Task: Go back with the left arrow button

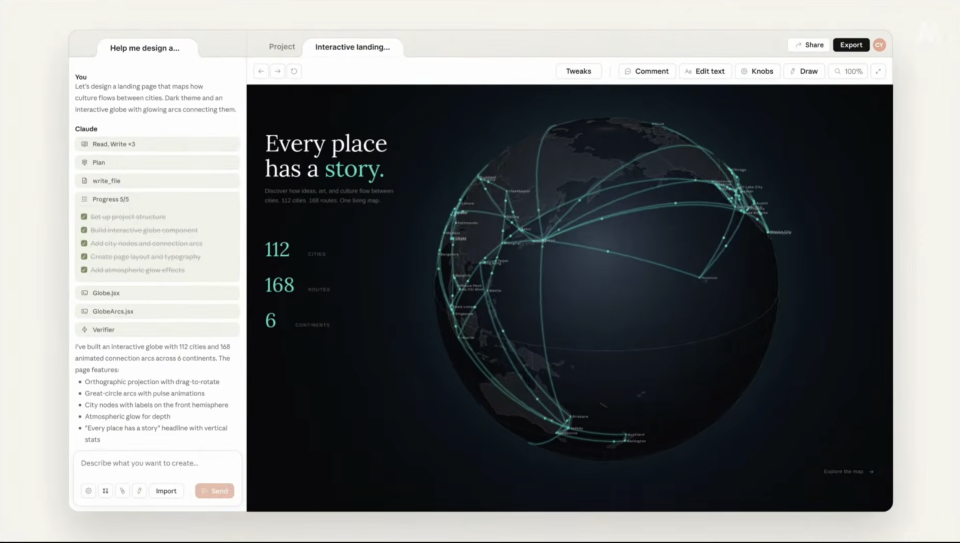Action: tap(261, 71)
